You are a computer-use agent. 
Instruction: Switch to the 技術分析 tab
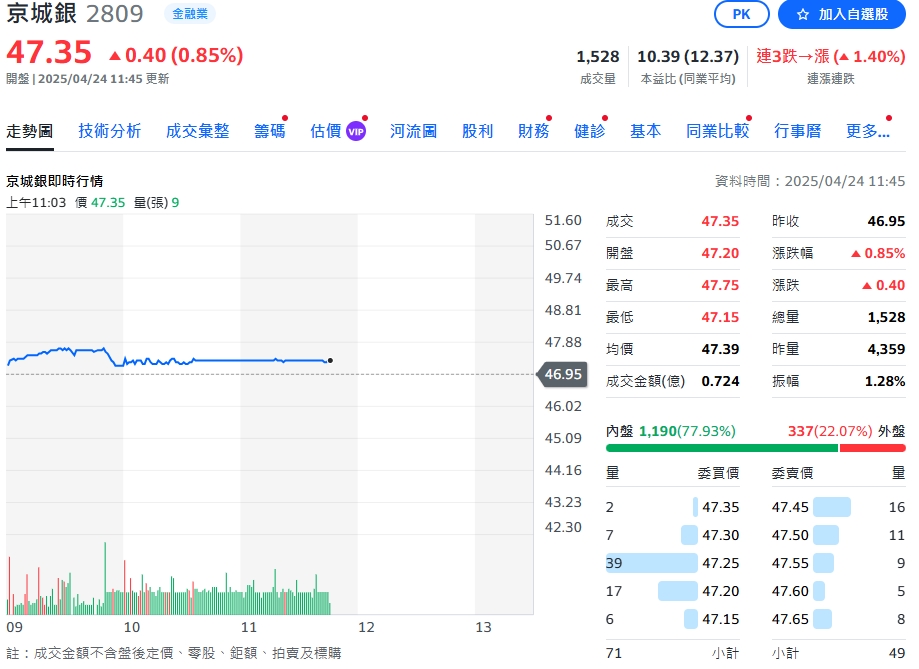tap(109, 131)
